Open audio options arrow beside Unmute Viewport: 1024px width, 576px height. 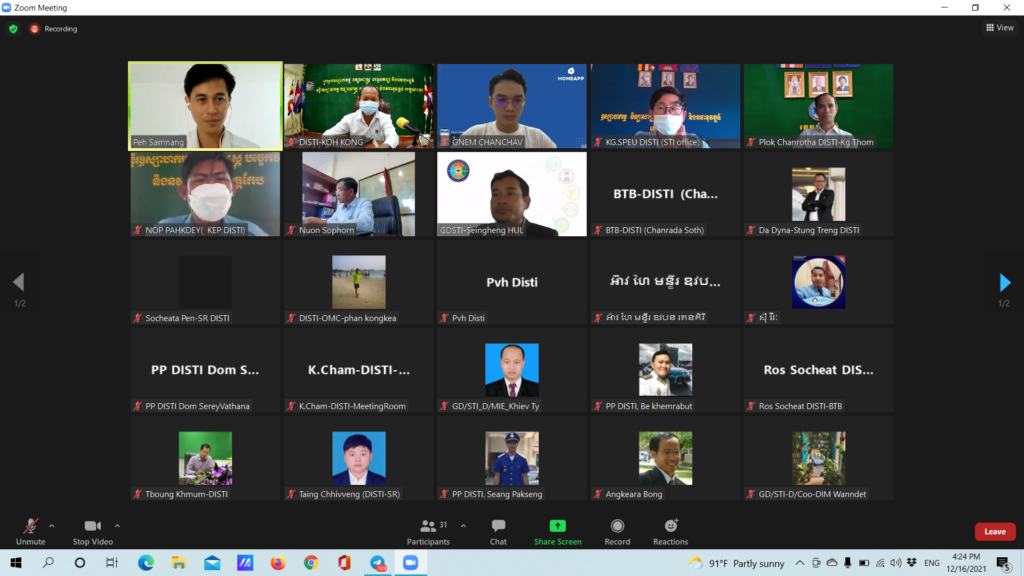[52, 525]
